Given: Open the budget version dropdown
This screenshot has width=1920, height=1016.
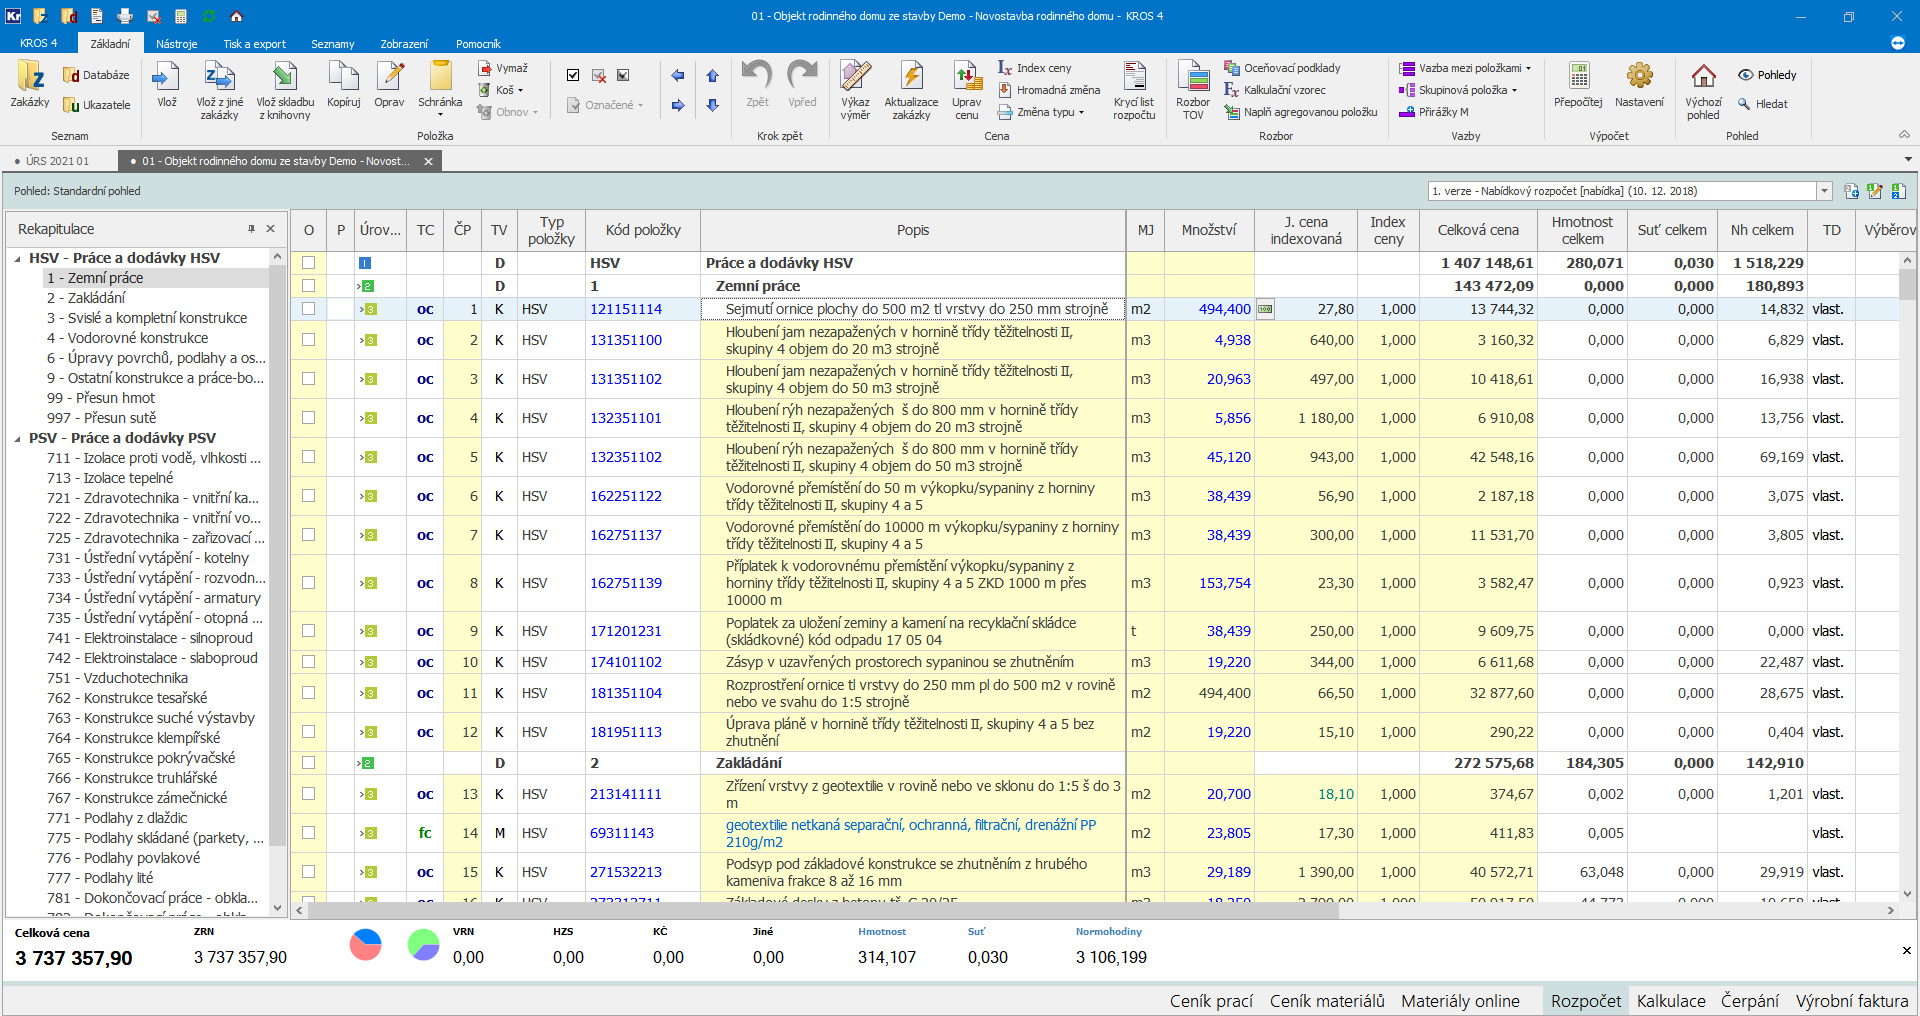Looking at the screenshot, I should coord(1824,191).
